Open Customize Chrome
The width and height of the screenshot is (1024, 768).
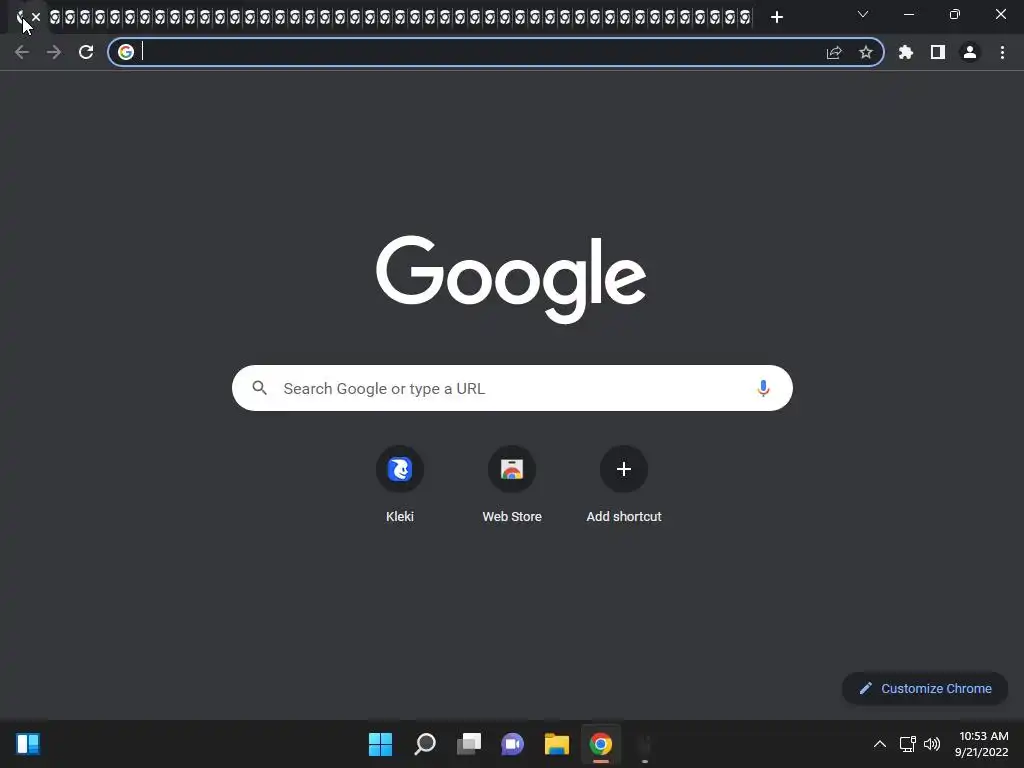click(x=925, y=688)
